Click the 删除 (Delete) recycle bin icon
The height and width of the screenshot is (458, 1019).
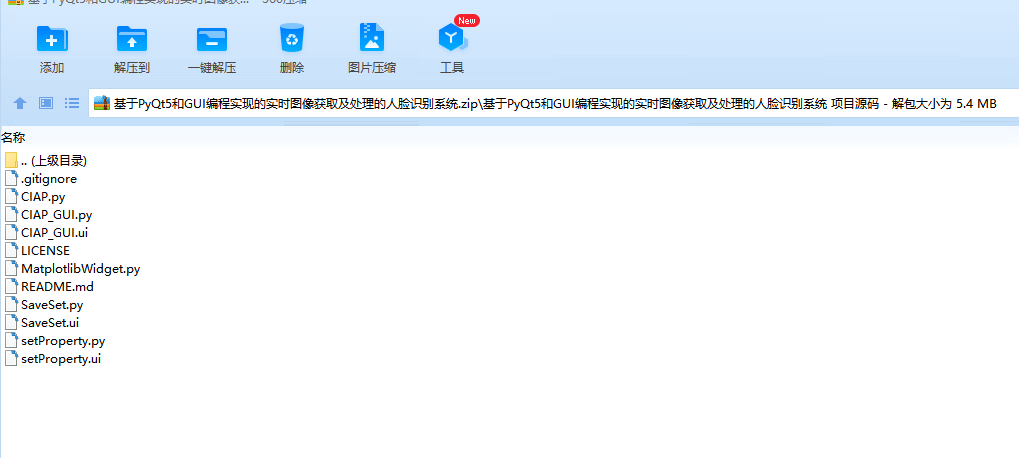coord(292,38)
